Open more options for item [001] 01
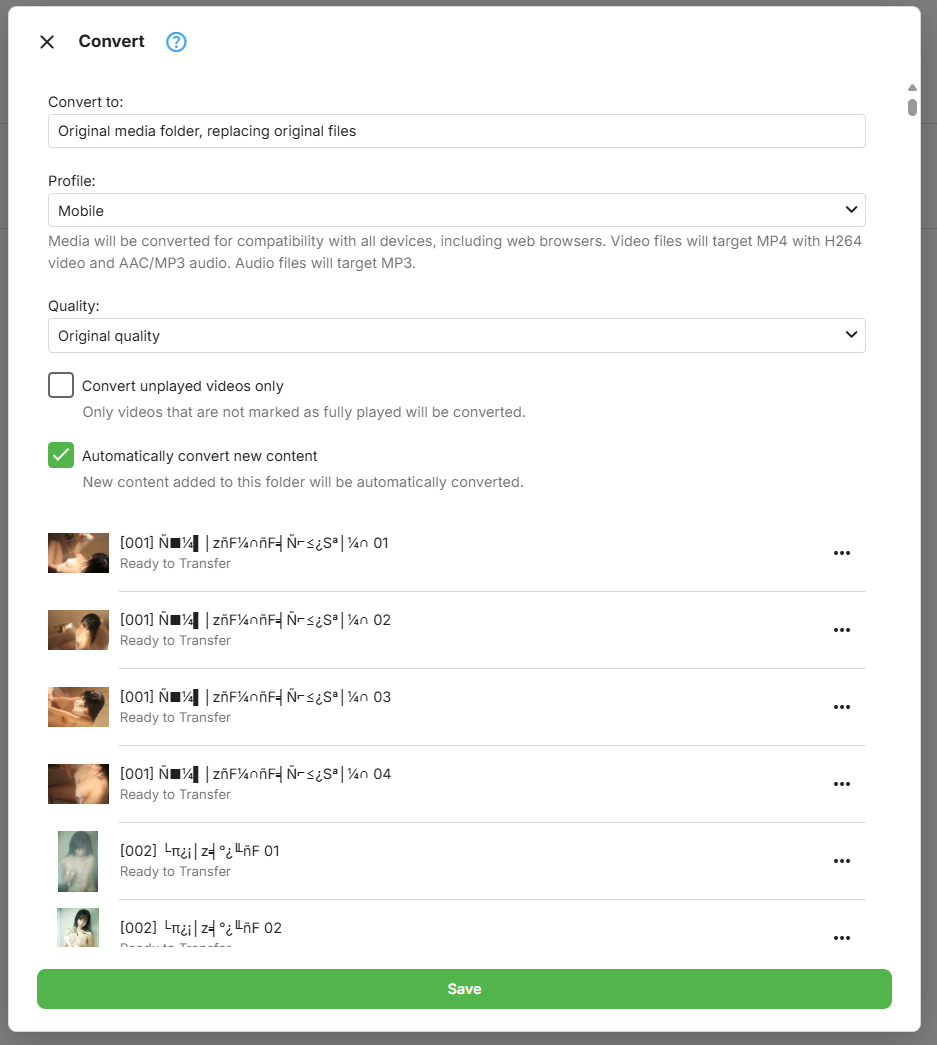Viewport: 937px width, 1045px height. pos(841,553)
